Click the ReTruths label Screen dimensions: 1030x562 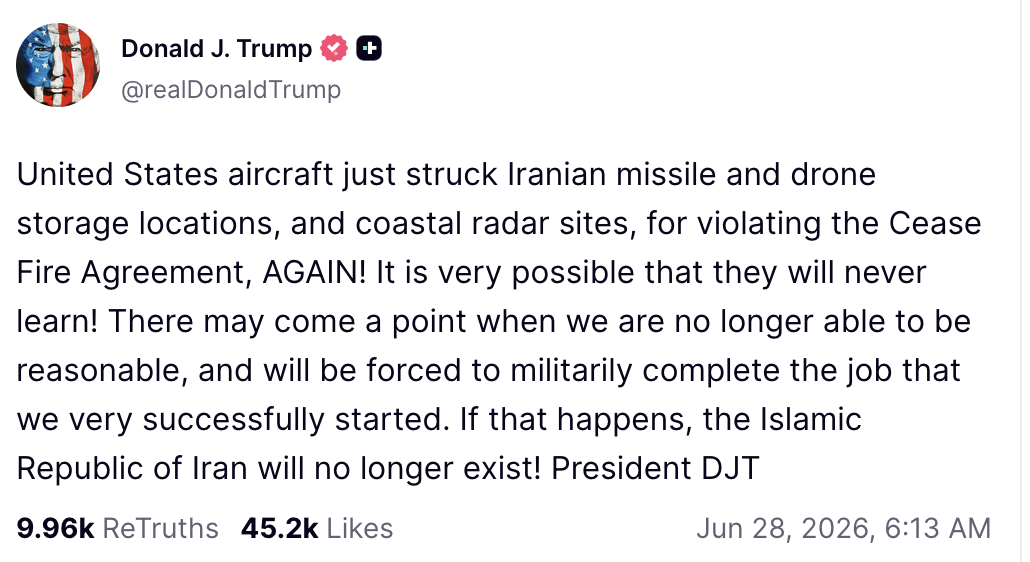click(x=160, y=529)
